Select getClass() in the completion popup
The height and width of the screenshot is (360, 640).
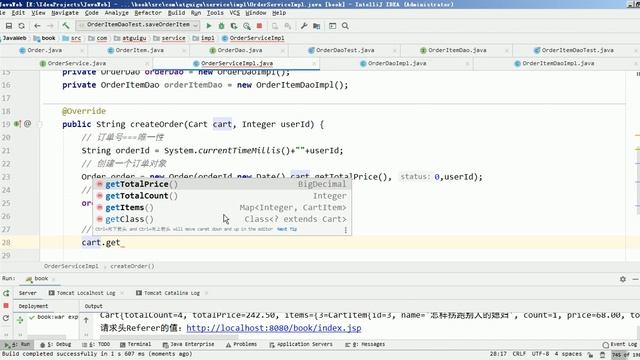(222, 219)
